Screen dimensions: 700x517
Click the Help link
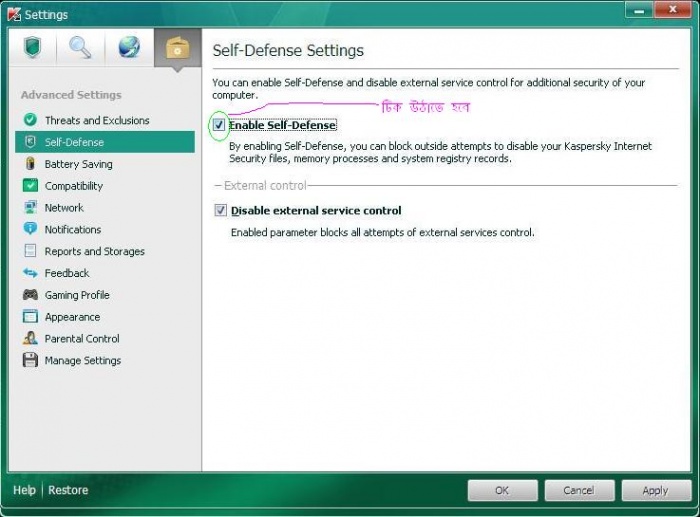coord(24,490)
